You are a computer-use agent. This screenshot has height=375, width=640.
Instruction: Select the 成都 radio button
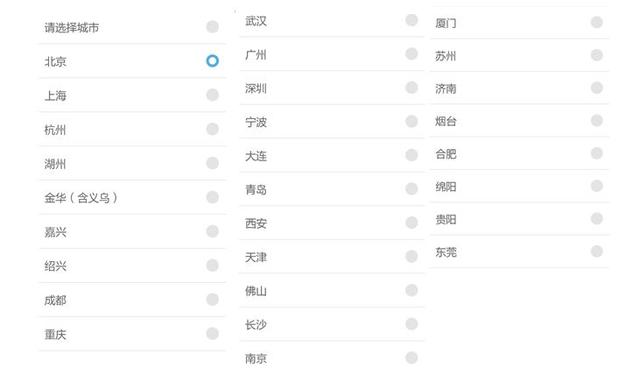click(212, 299)
